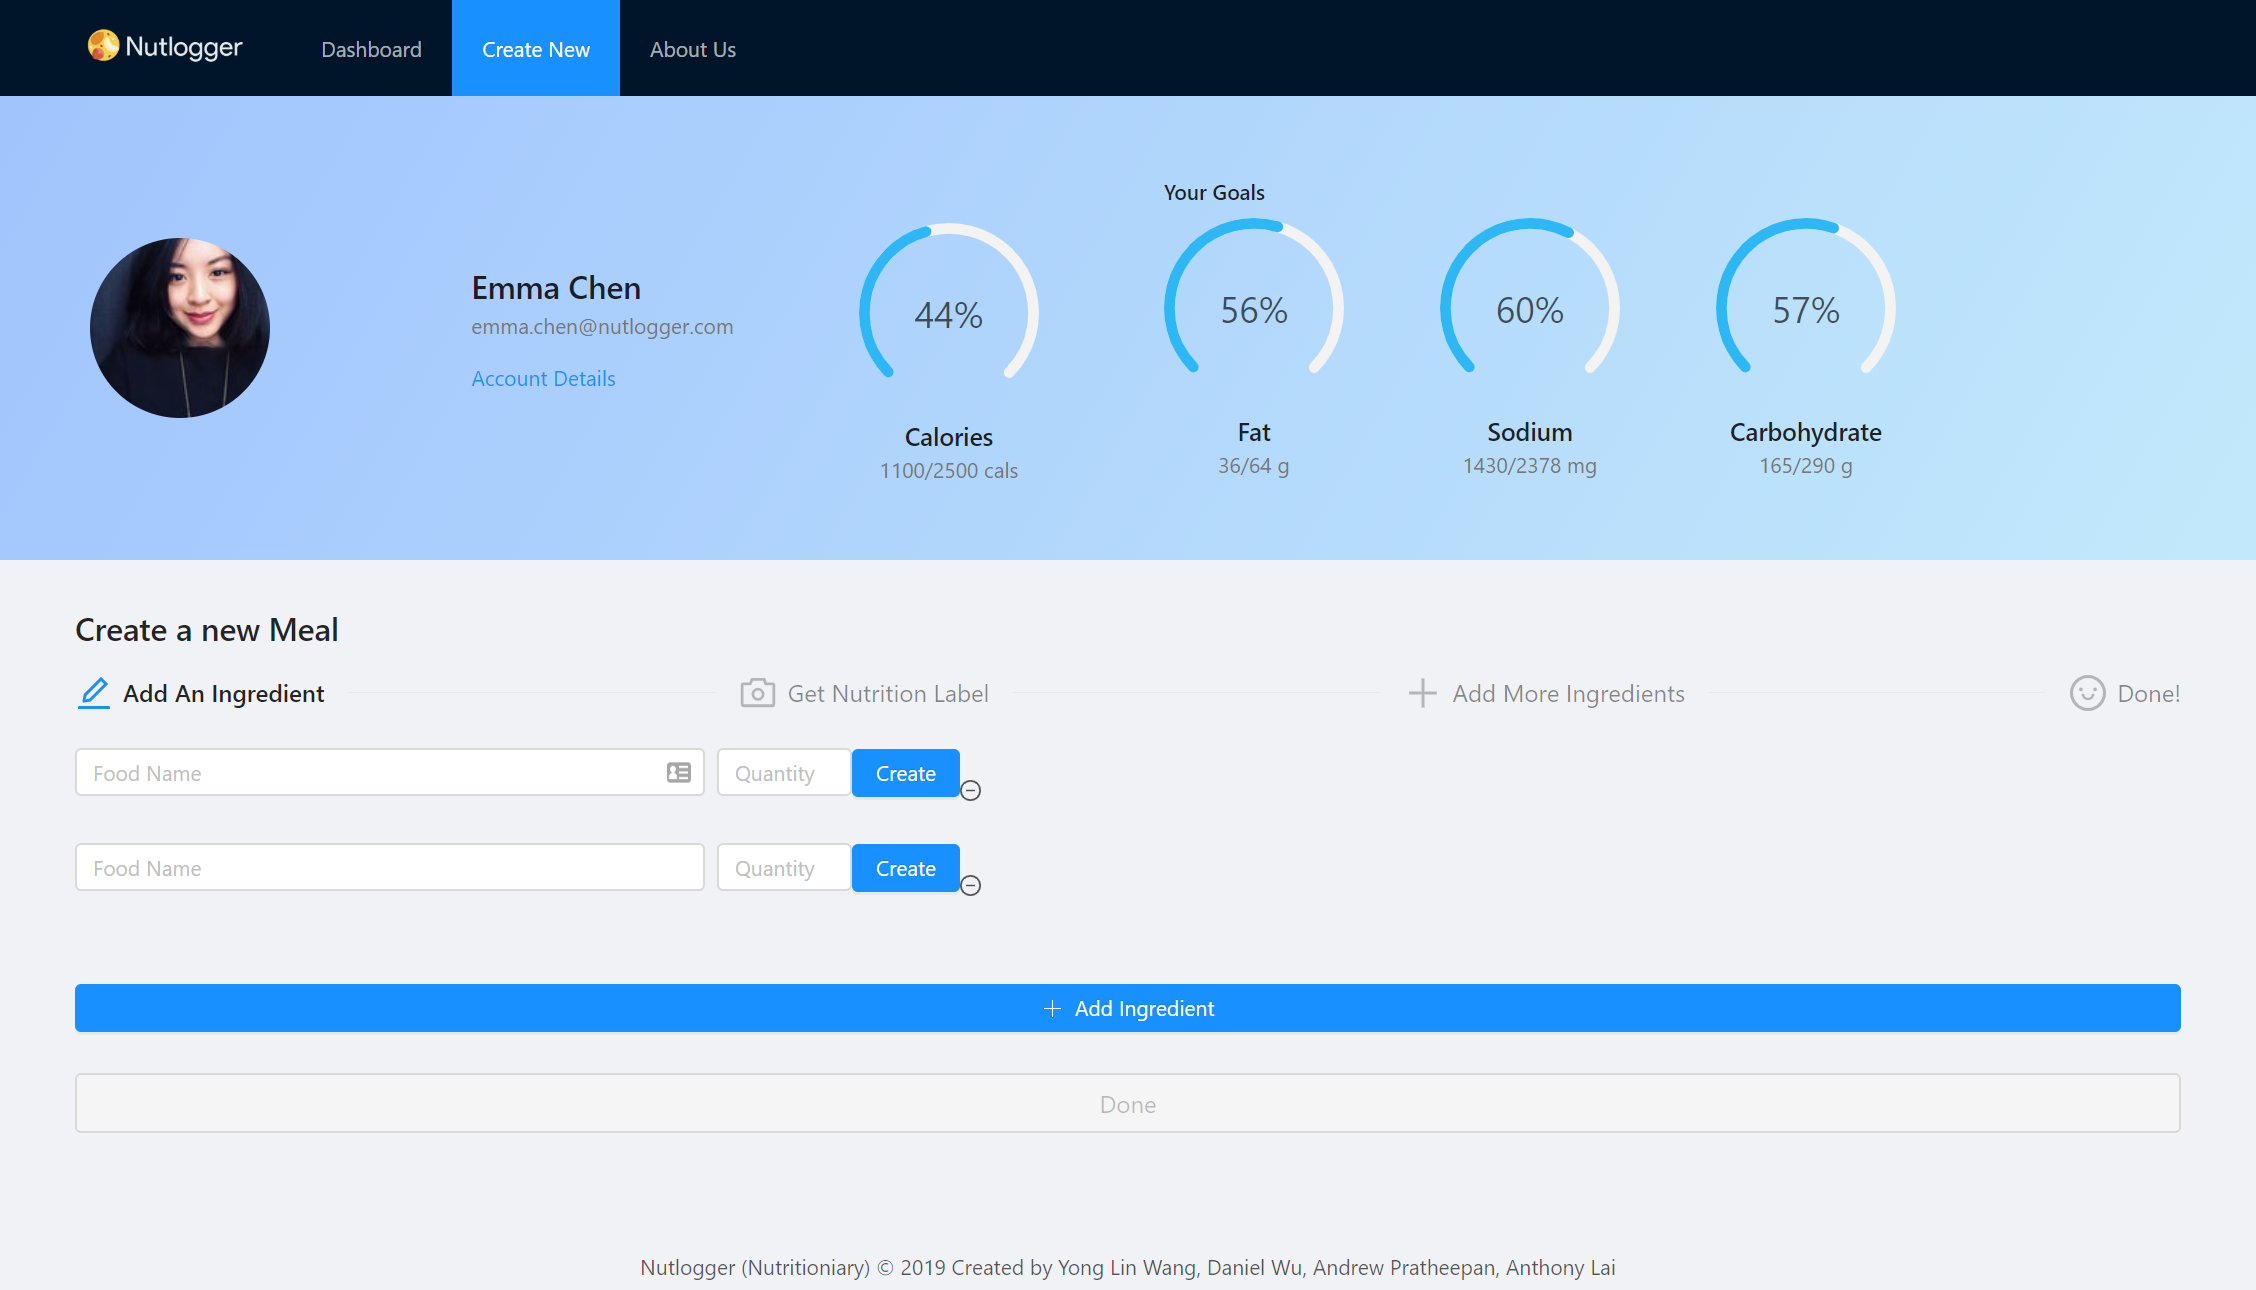
Task: Remove second ingredient row with minus icon
Action: pos(970,886)
